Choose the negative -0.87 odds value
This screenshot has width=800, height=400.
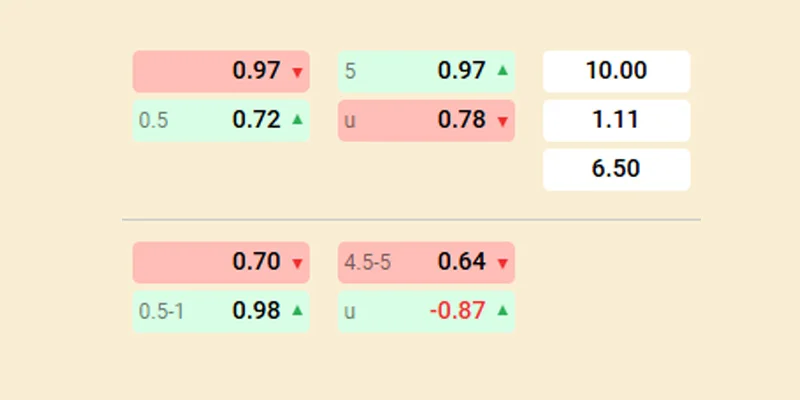(x=457, y=311)
